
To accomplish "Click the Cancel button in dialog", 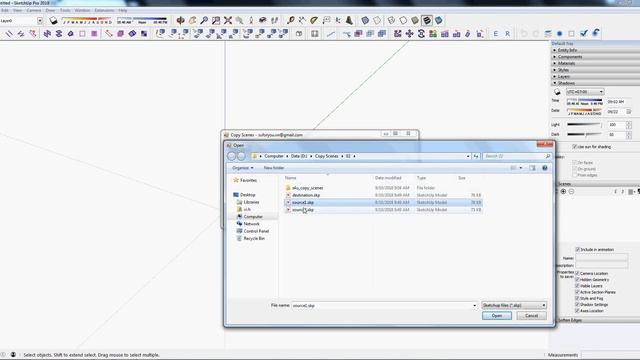I will tap(531, 316).
